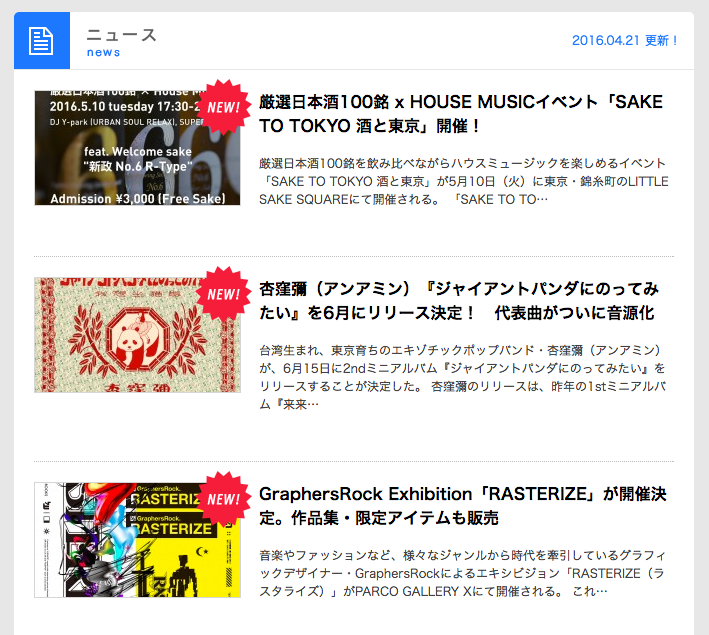Click 'Admission ¥3,000' text in sake thumbnail

pos(138,199)
